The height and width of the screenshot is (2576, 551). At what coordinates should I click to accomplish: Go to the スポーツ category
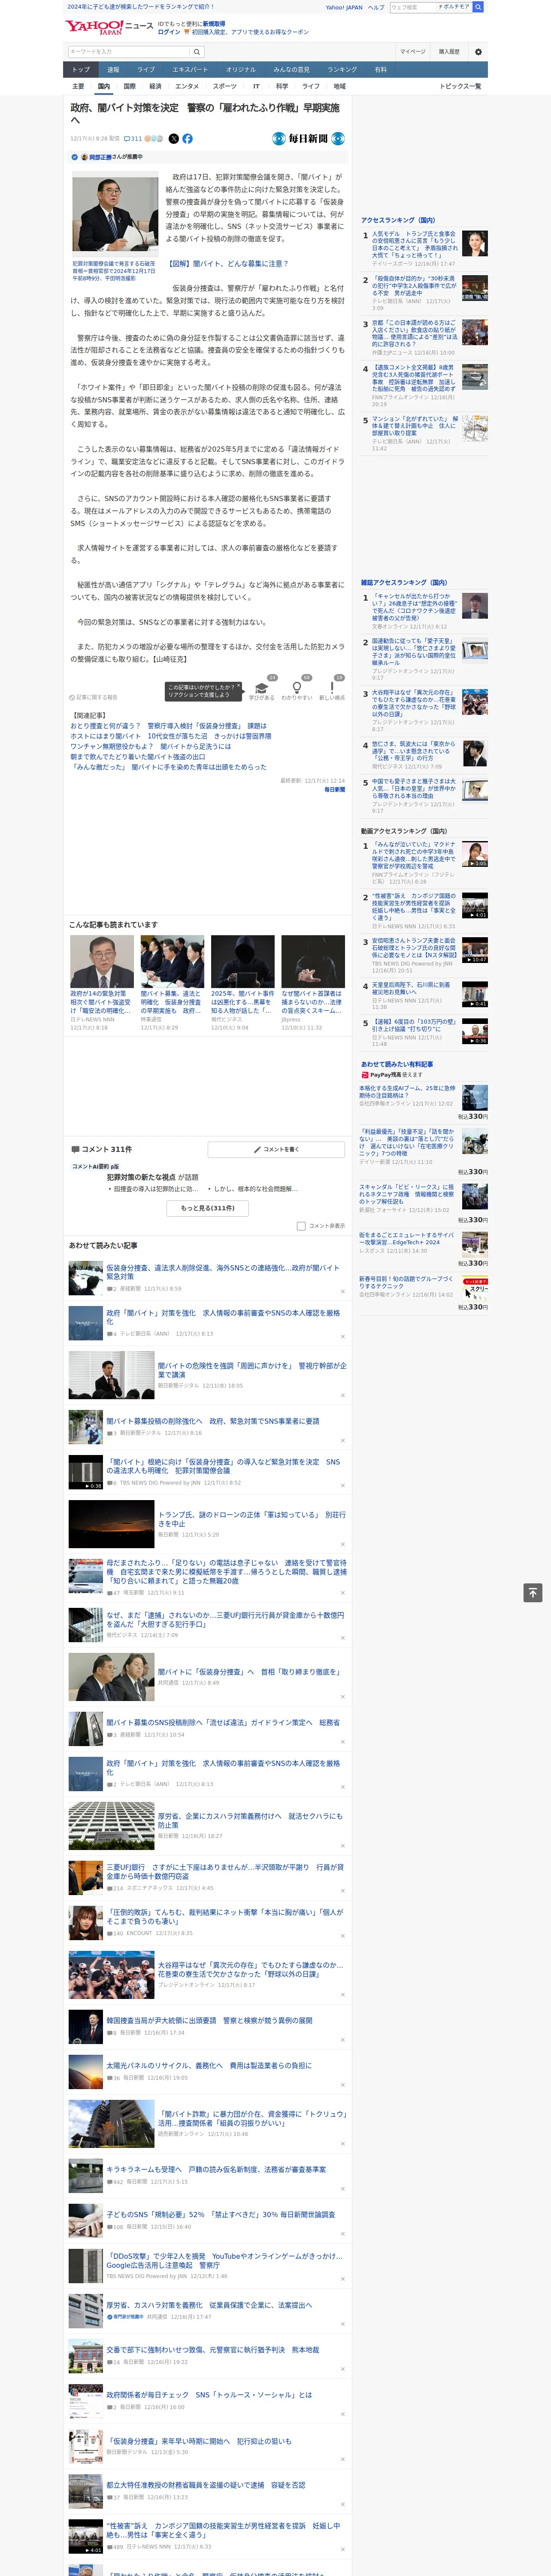[x=225, y=86]
